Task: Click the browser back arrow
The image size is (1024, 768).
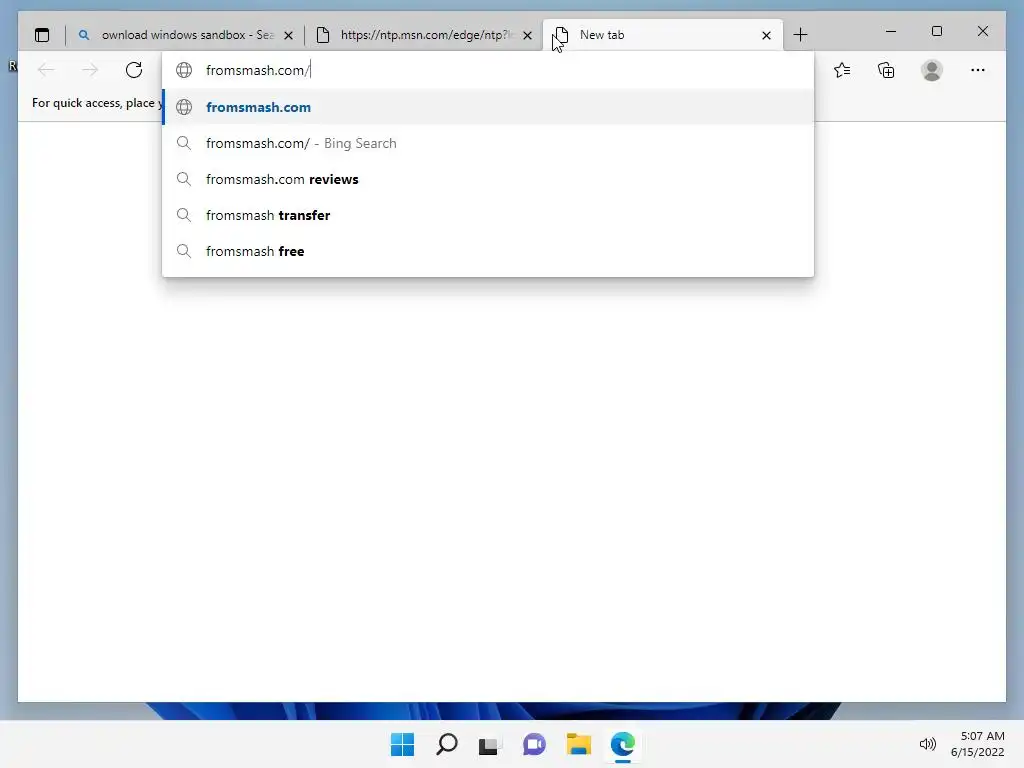Action: (46, 70)
